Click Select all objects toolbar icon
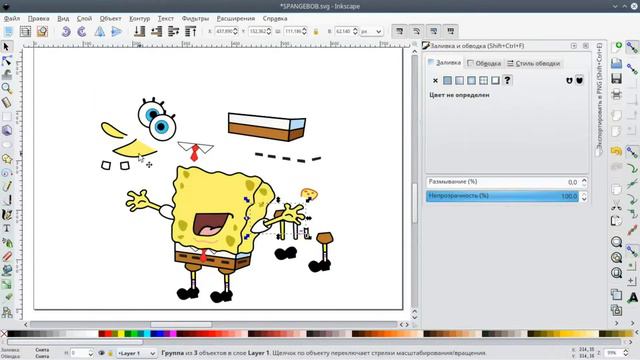The image size is (640, 360). (x=8, y=31)
